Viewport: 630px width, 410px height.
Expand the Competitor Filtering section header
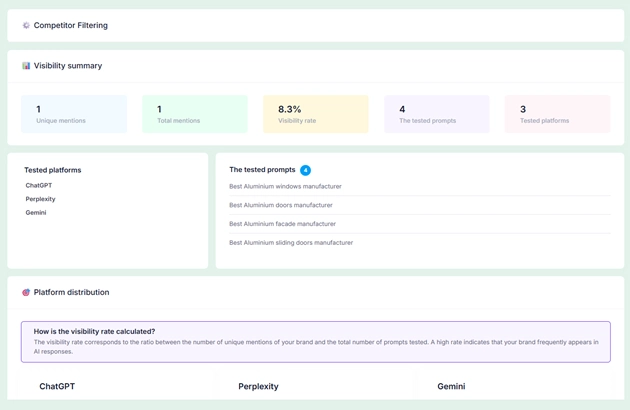pyautogui.click(x=315, y=25)
